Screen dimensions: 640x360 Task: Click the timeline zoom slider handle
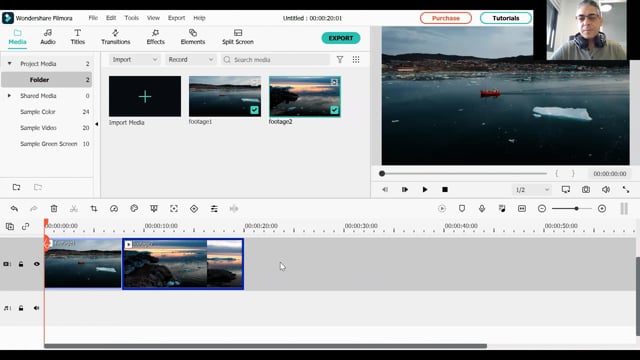(576, 209)
